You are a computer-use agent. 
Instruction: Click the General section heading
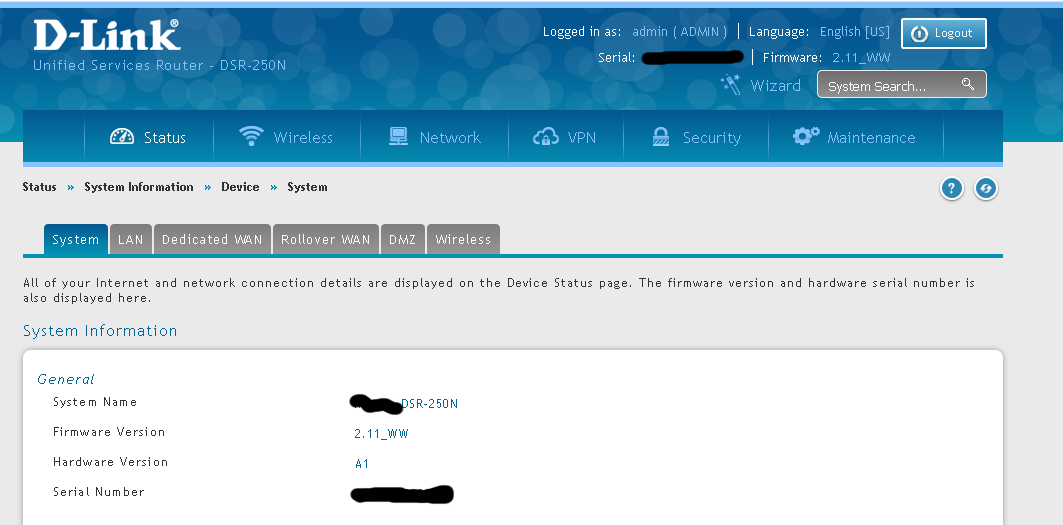[66, 379]
